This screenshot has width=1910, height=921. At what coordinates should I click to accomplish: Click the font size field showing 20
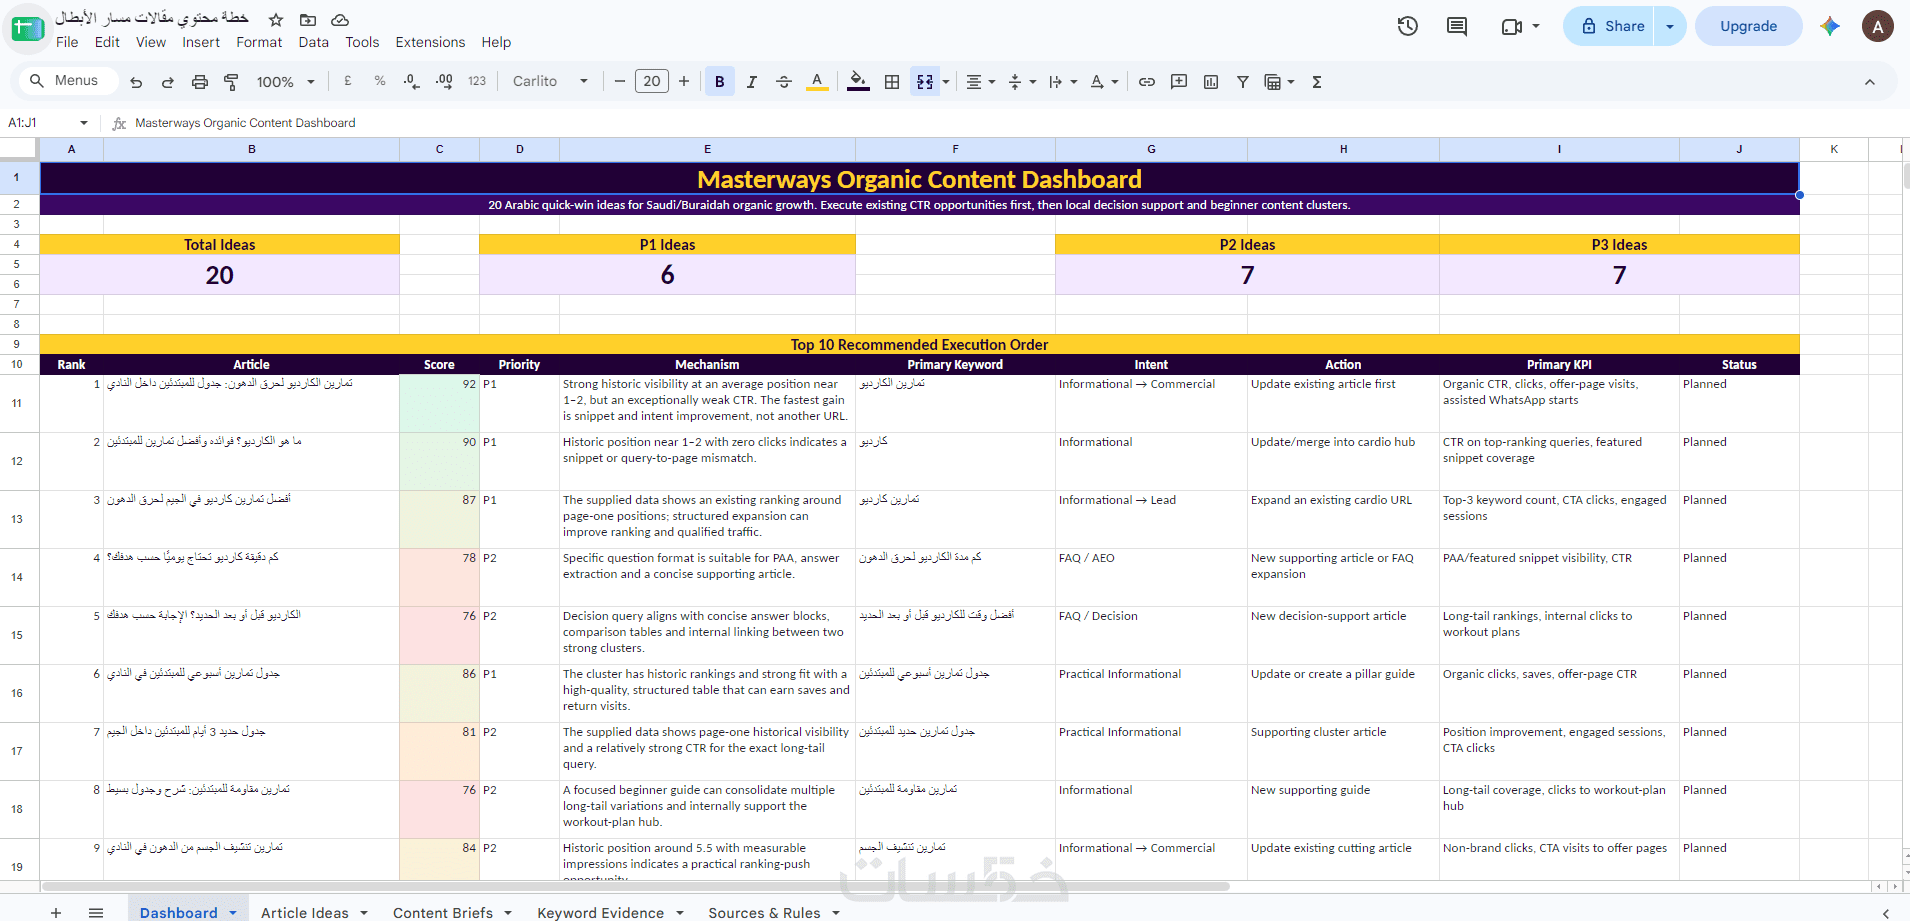click(x=652, y=82)
